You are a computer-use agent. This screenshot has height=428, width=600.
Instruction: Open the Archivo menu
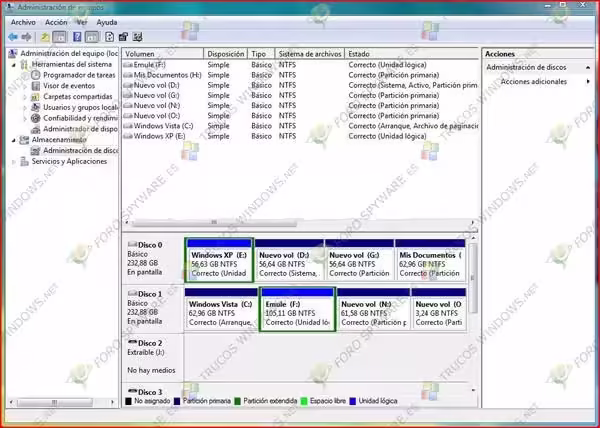(x=22, y=21)
